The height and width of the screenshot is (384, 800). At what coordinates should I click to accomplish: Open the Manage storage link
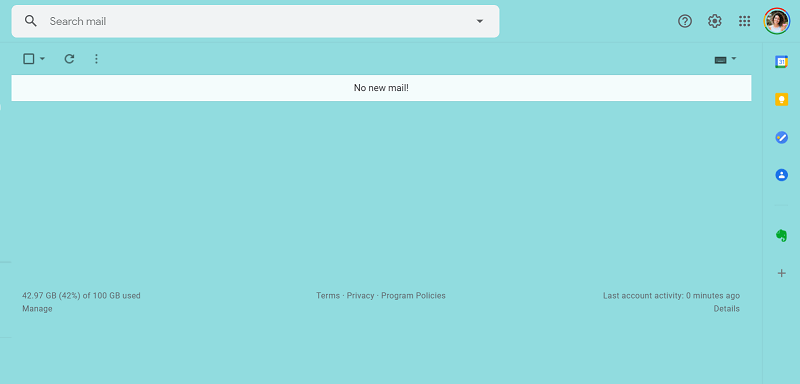(x=37, y=309)
